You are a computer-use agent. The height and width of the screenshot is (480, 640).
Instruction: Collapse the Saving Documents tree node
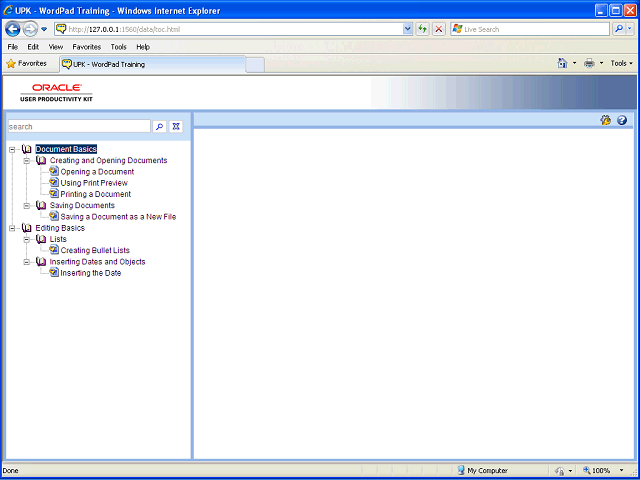tap(27, 206)
